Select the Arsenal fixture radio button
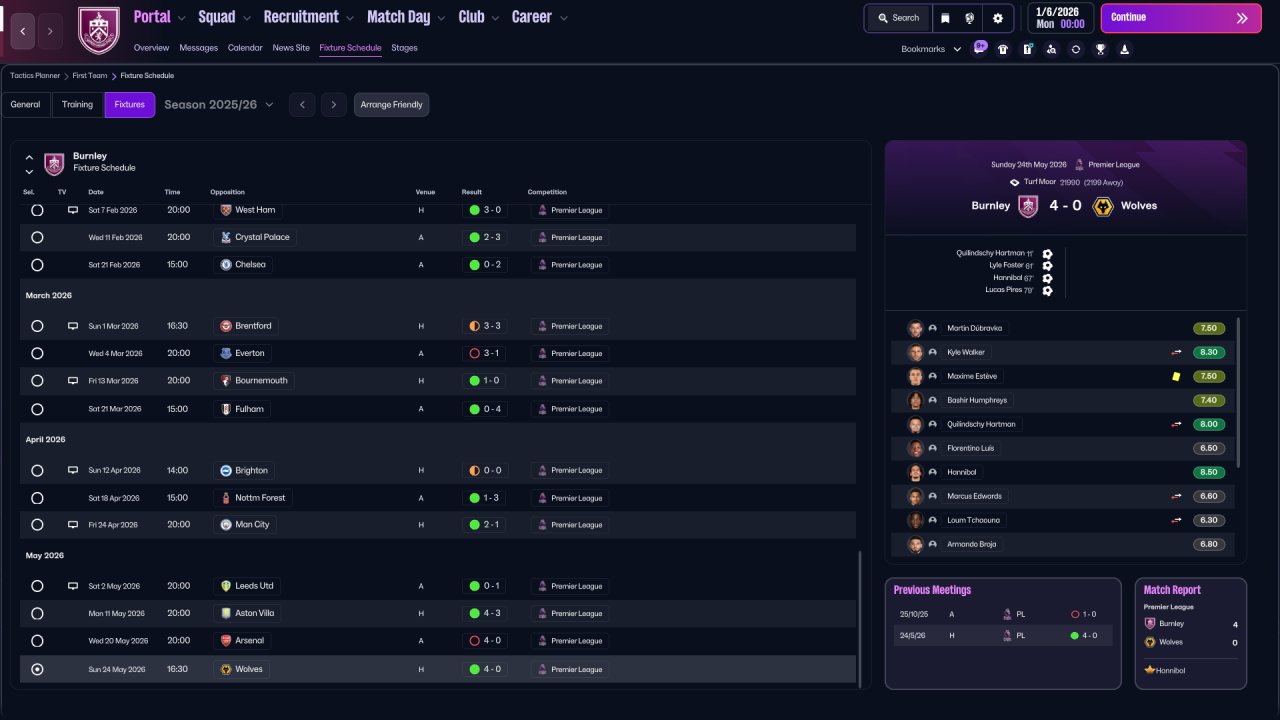Image resolution: width=1280 pixels, height=720 pixels. (37, 641)
